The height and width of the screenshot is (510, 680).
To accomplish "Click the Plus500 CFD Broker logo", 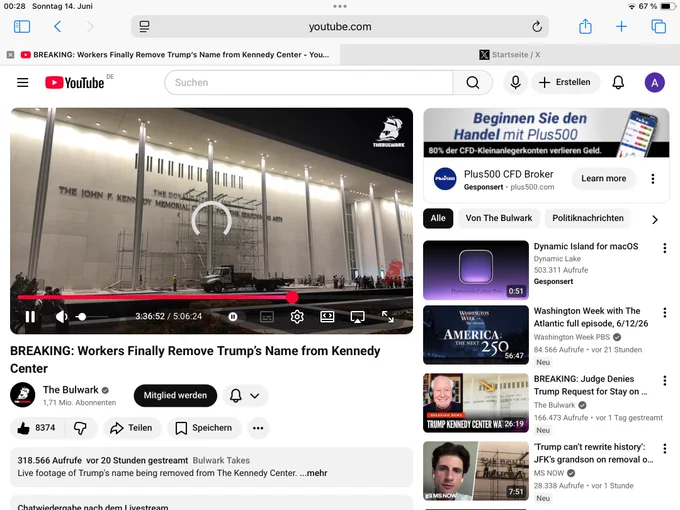I will 445,179.
